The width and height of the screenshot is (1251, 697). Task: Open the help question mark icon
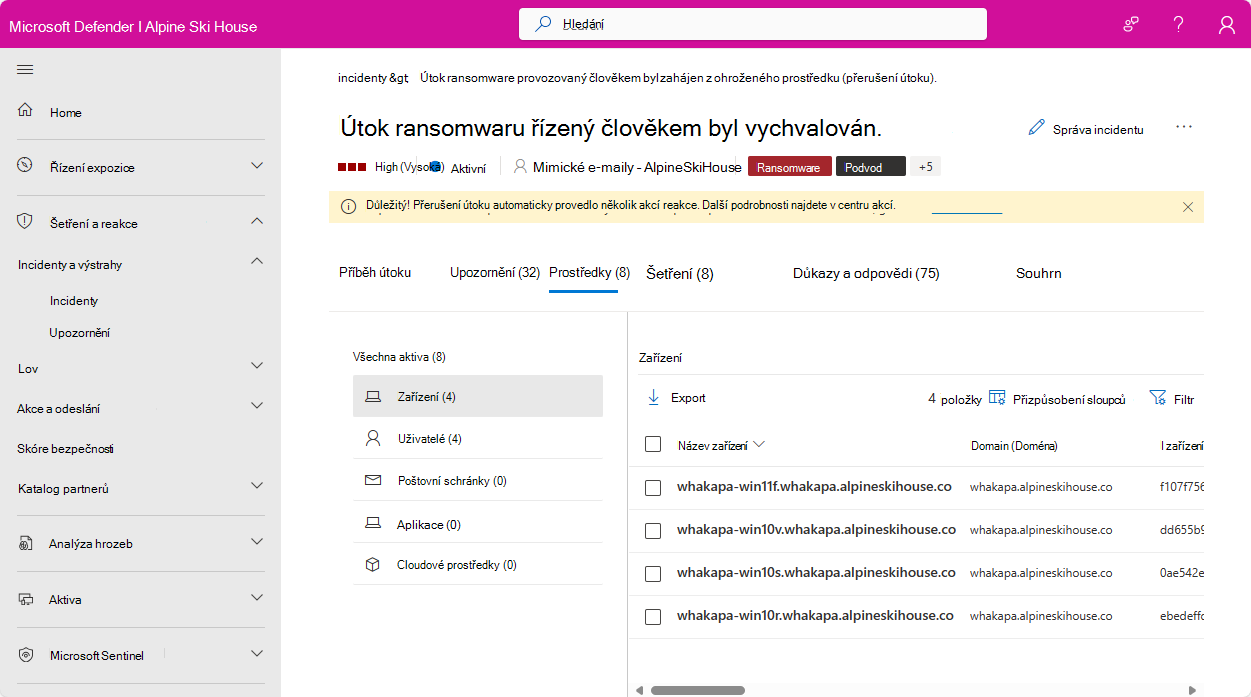tap(1179, 25)
